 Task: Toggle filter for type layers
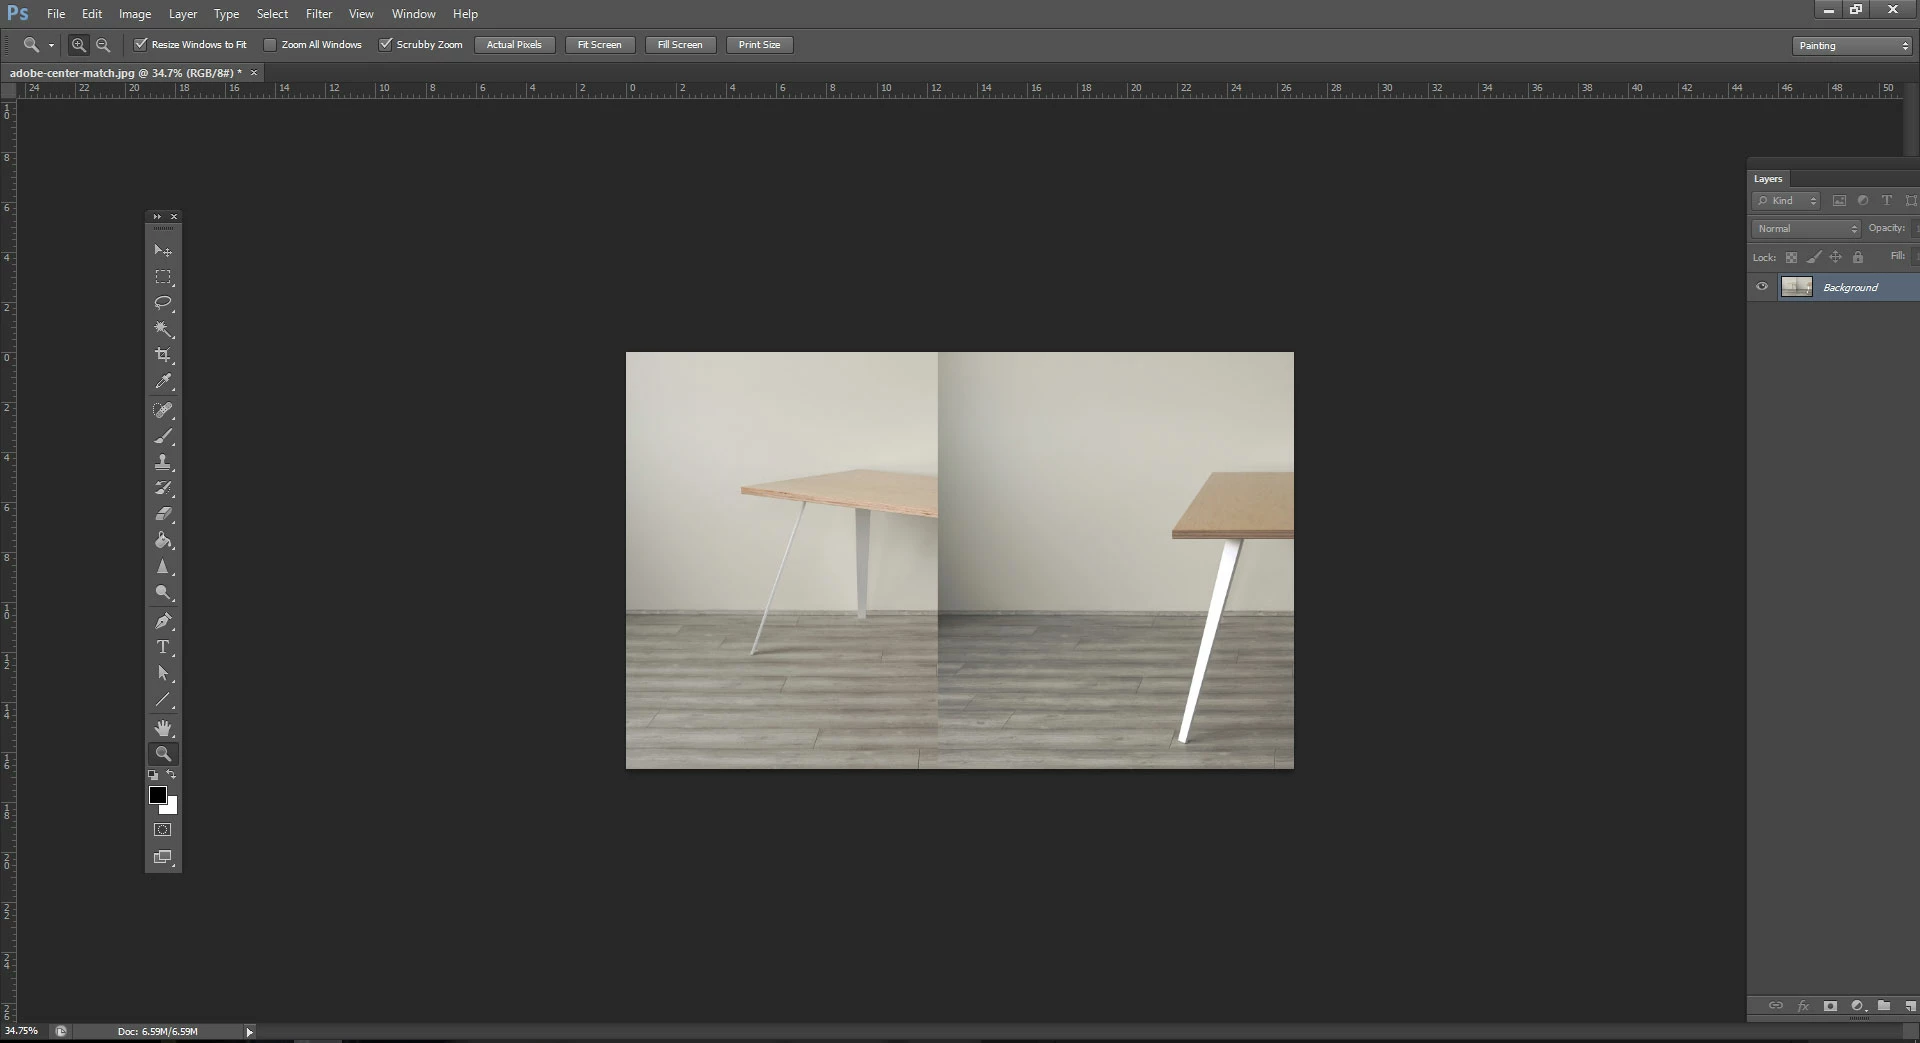coord(1887,201)
